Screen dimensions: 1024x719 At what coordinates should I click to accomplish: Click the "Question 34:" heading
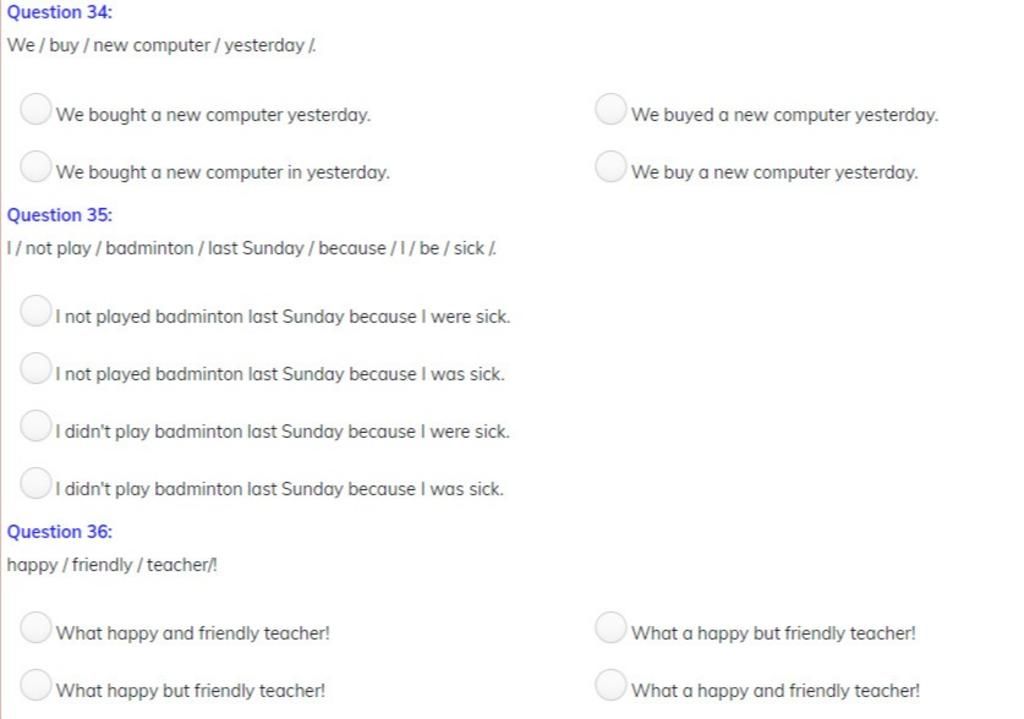60,13
